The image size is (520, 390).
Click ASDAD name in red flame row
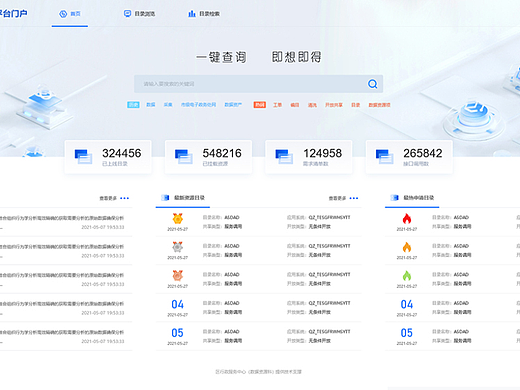[x=461, y=217]
